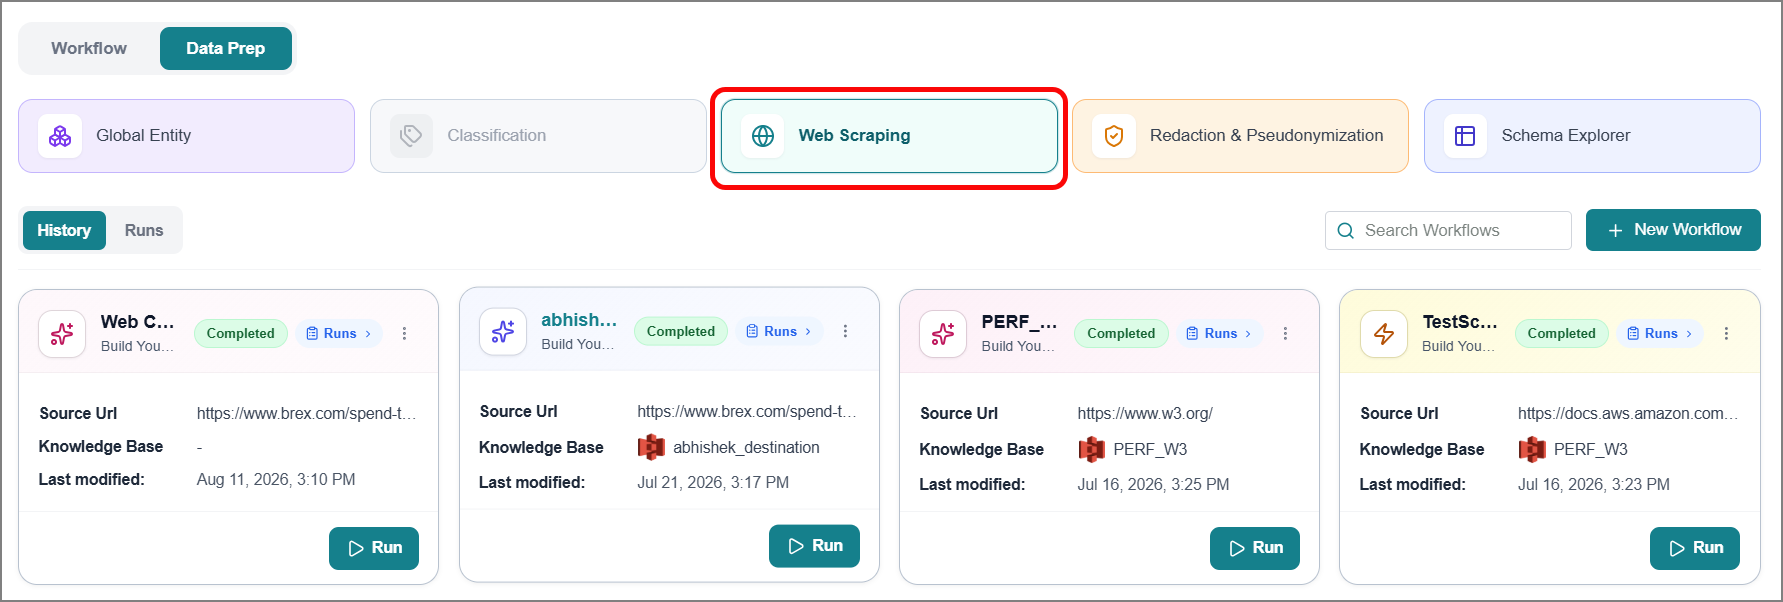The image size is (1783, 602).
Task: Click Completed status on TestSc... card
Action: (x=1561, y=333)
